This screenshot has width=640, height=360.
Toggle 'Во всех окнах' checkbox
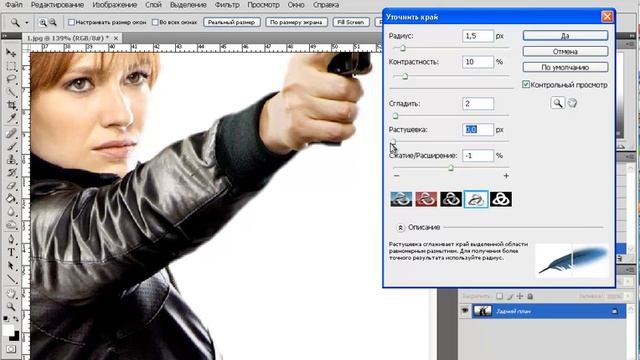[x=155, y=22]
